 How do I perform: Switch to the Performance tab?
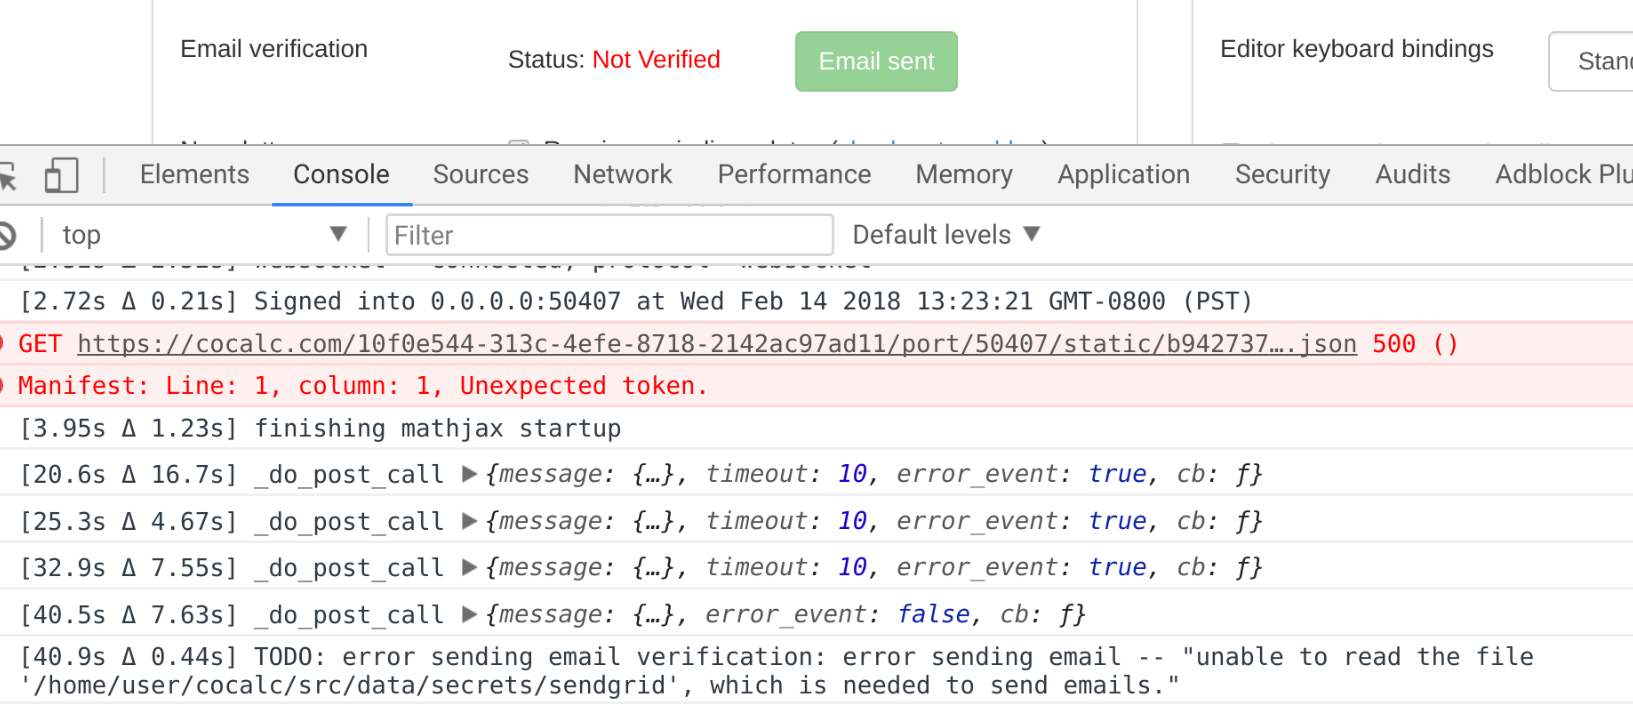[x=793, y=174]
